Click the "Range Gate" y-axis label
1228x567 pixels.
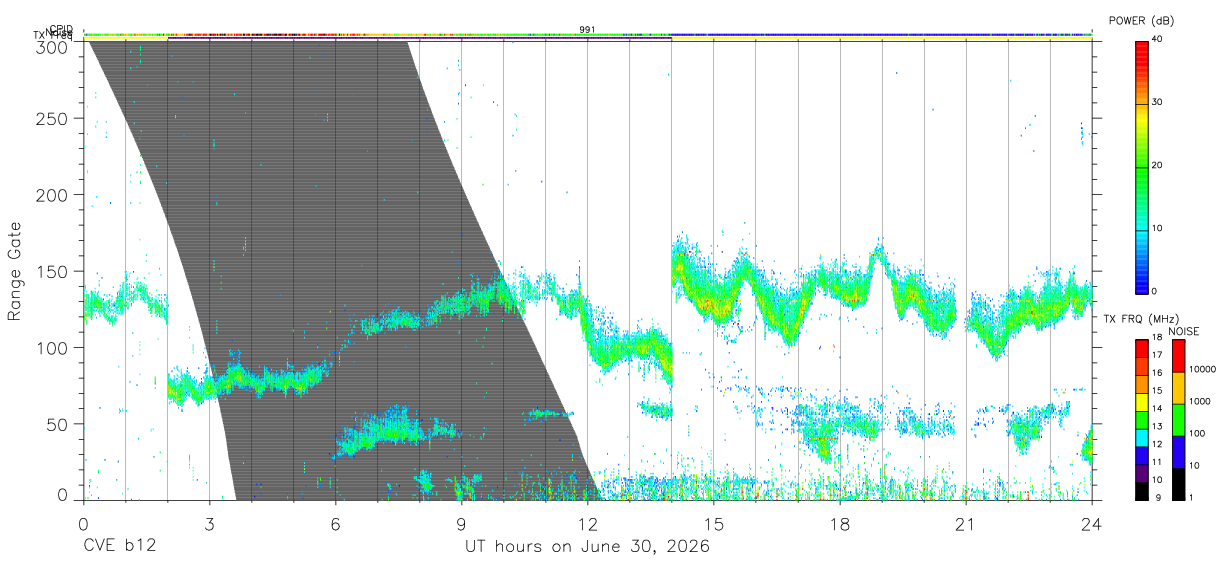pos(15,272)
